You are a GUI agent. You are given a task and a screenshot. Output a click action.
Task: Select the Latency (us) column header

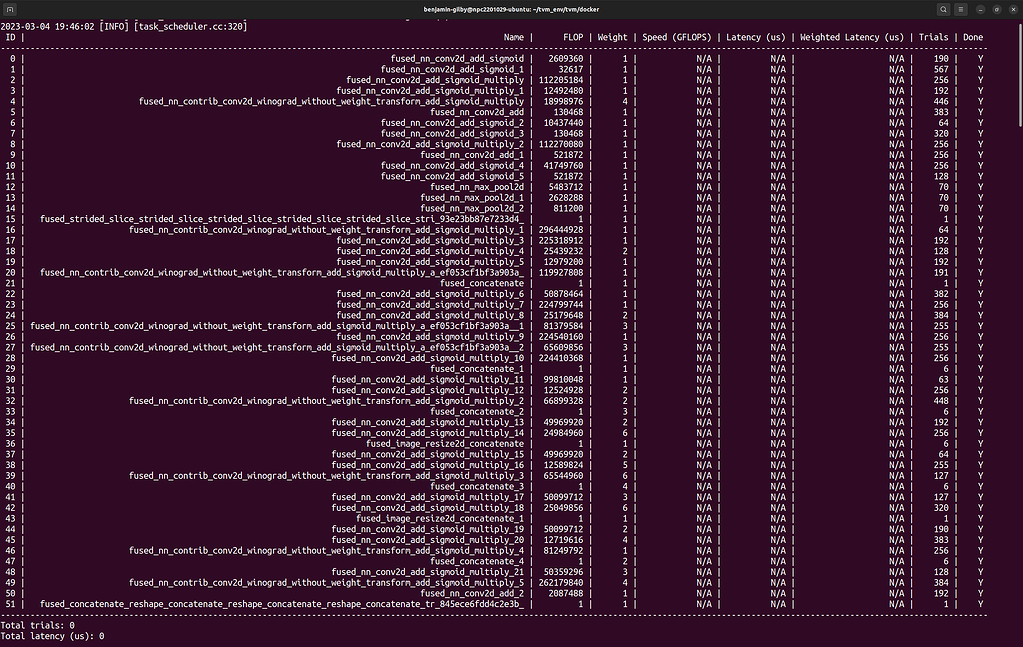[755, 37]
